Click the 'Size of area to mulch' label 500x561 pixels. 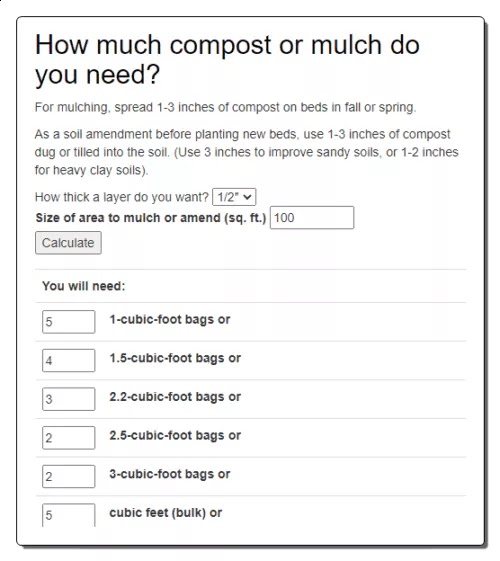click(x=151, y=218)
